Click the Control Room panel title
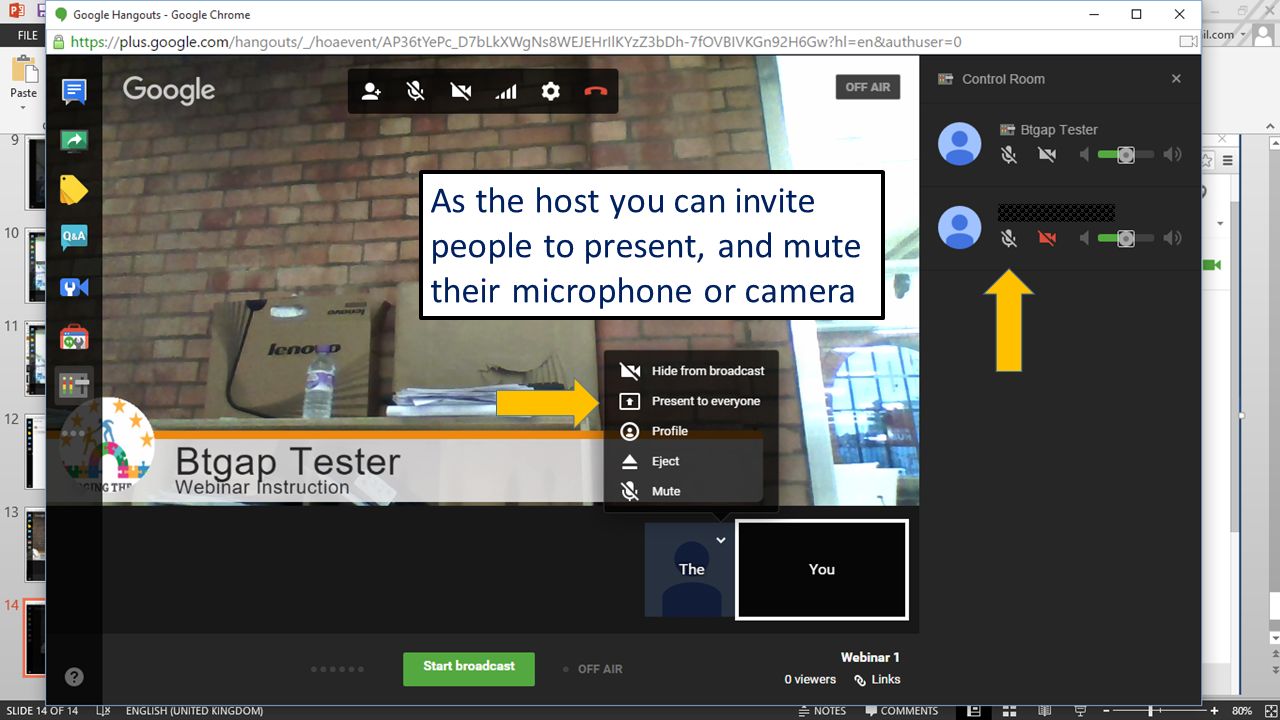 [x=1003, y=79]
